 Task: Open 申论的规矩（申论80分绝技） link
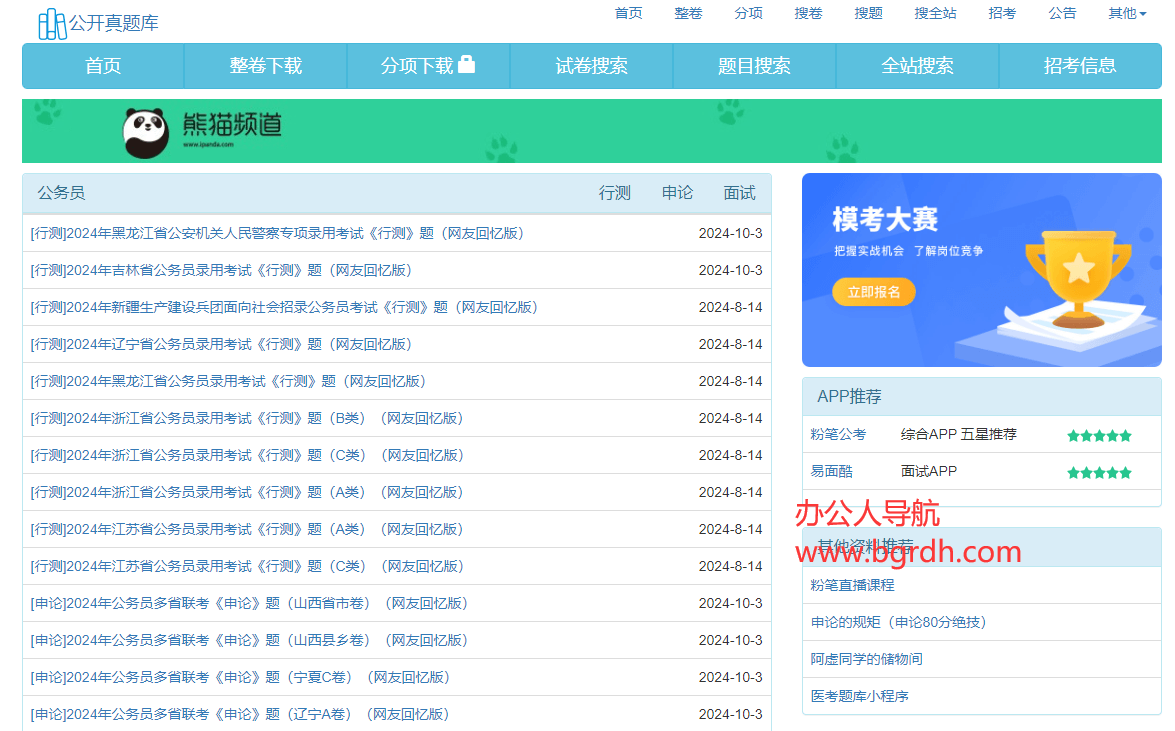click(898, 622)
